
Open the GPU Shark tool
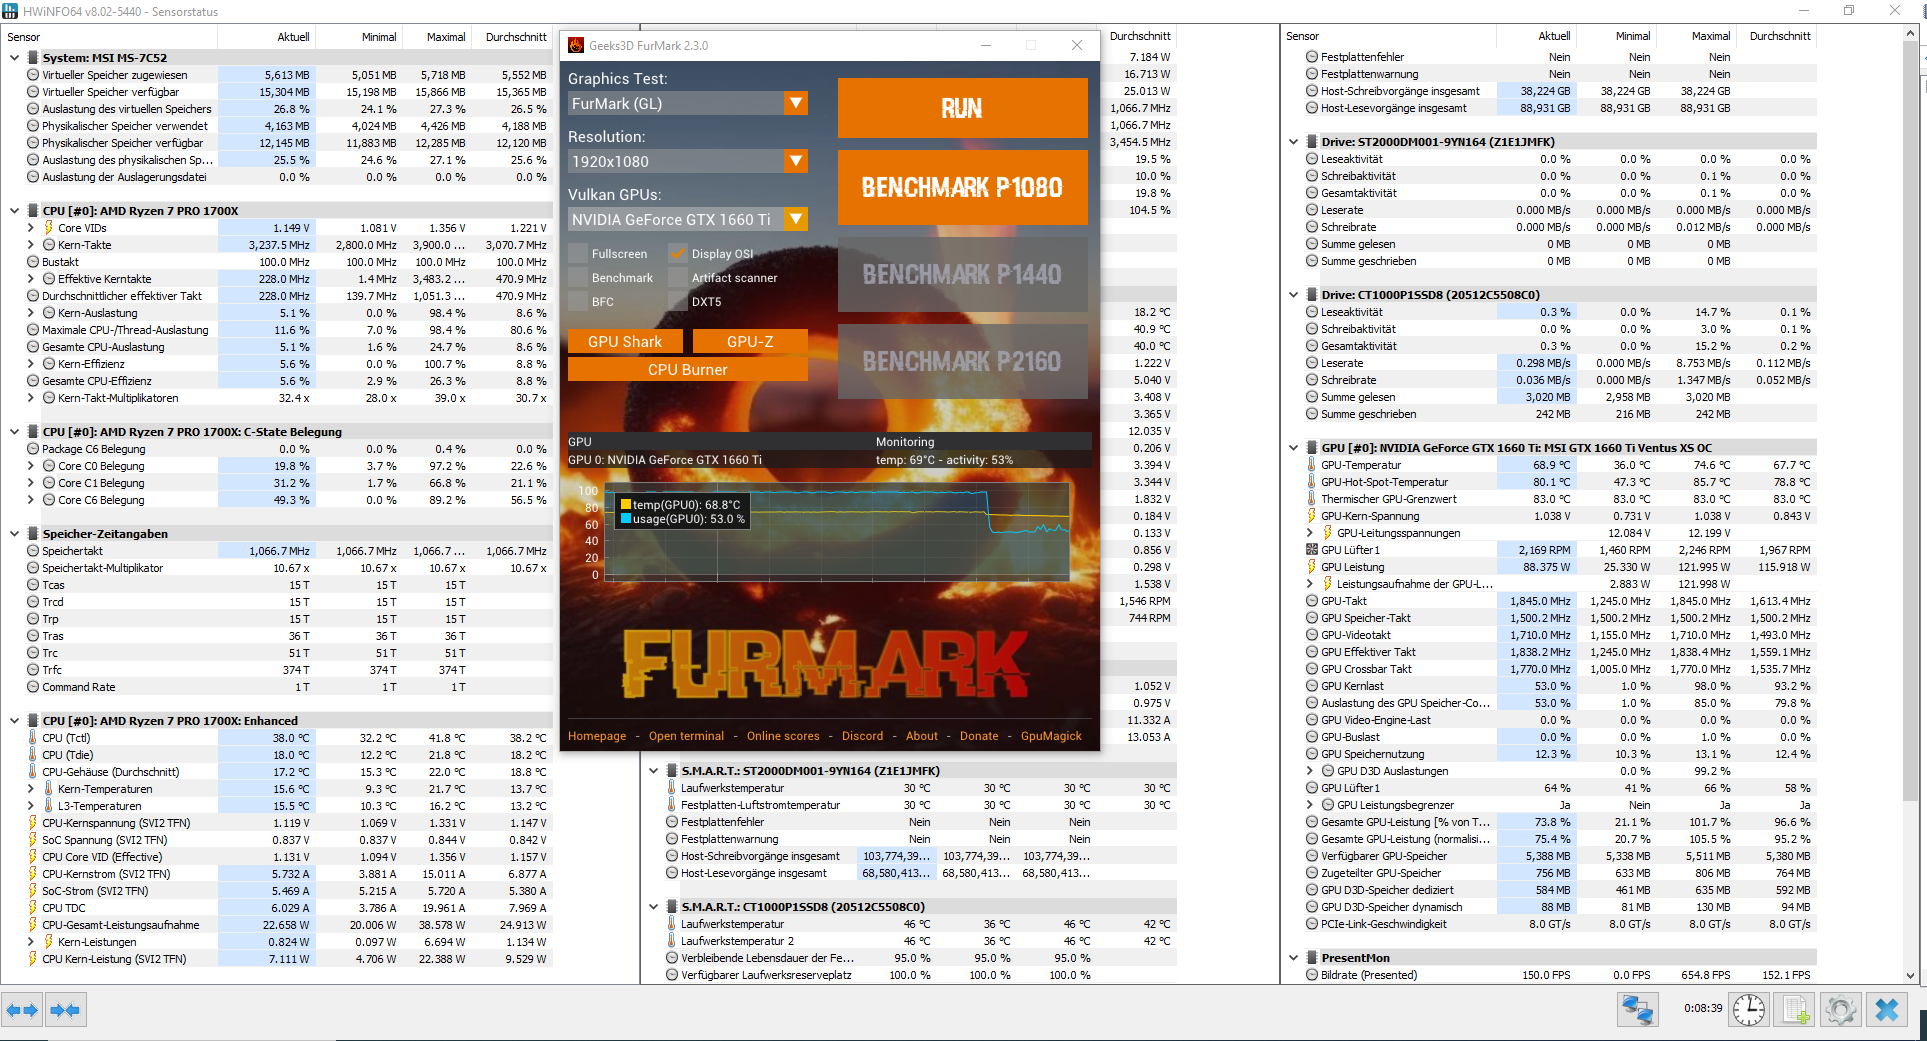[x=625, y=342]
